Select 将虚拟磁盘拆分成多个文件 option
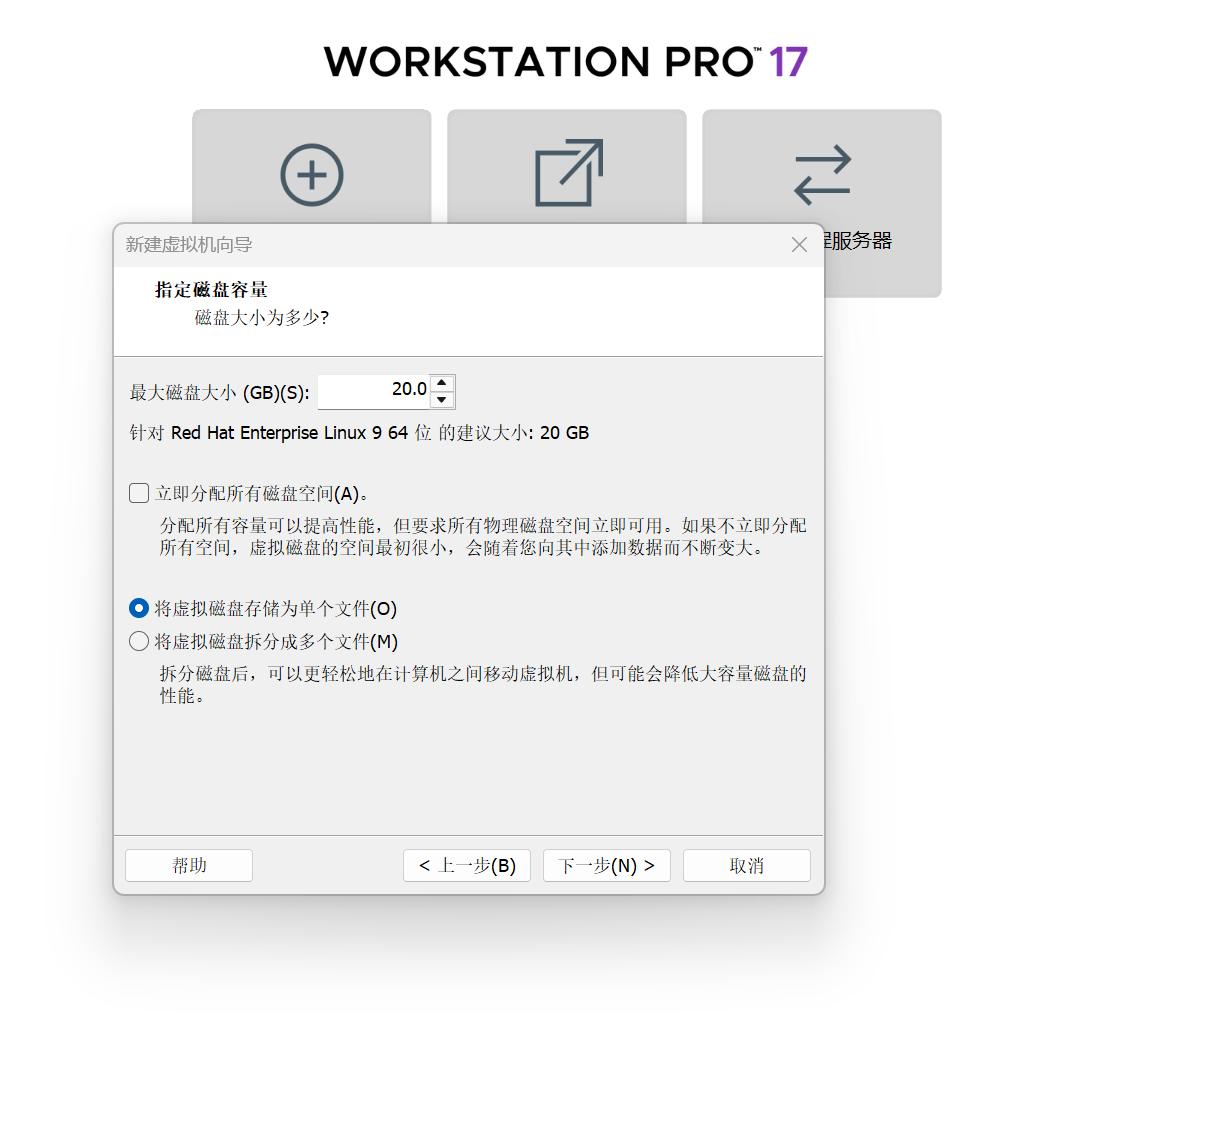 point(138,641)
